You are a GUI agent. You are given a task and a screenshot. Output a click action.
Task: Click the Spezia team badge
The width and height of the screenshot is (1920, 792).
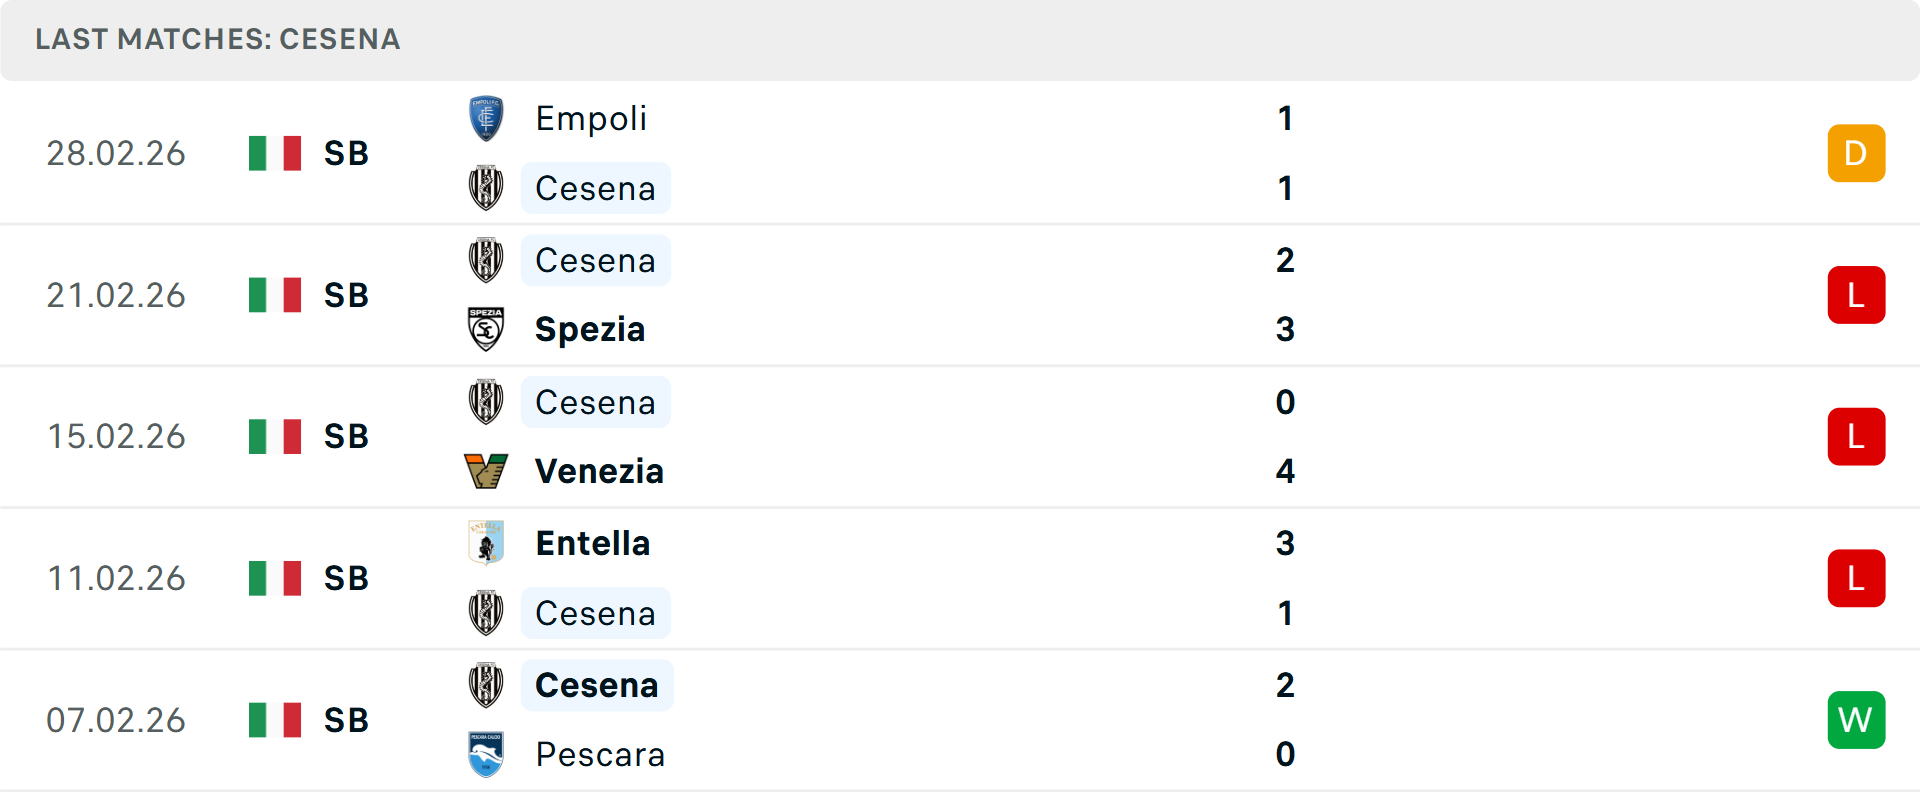tap(486, 329)
